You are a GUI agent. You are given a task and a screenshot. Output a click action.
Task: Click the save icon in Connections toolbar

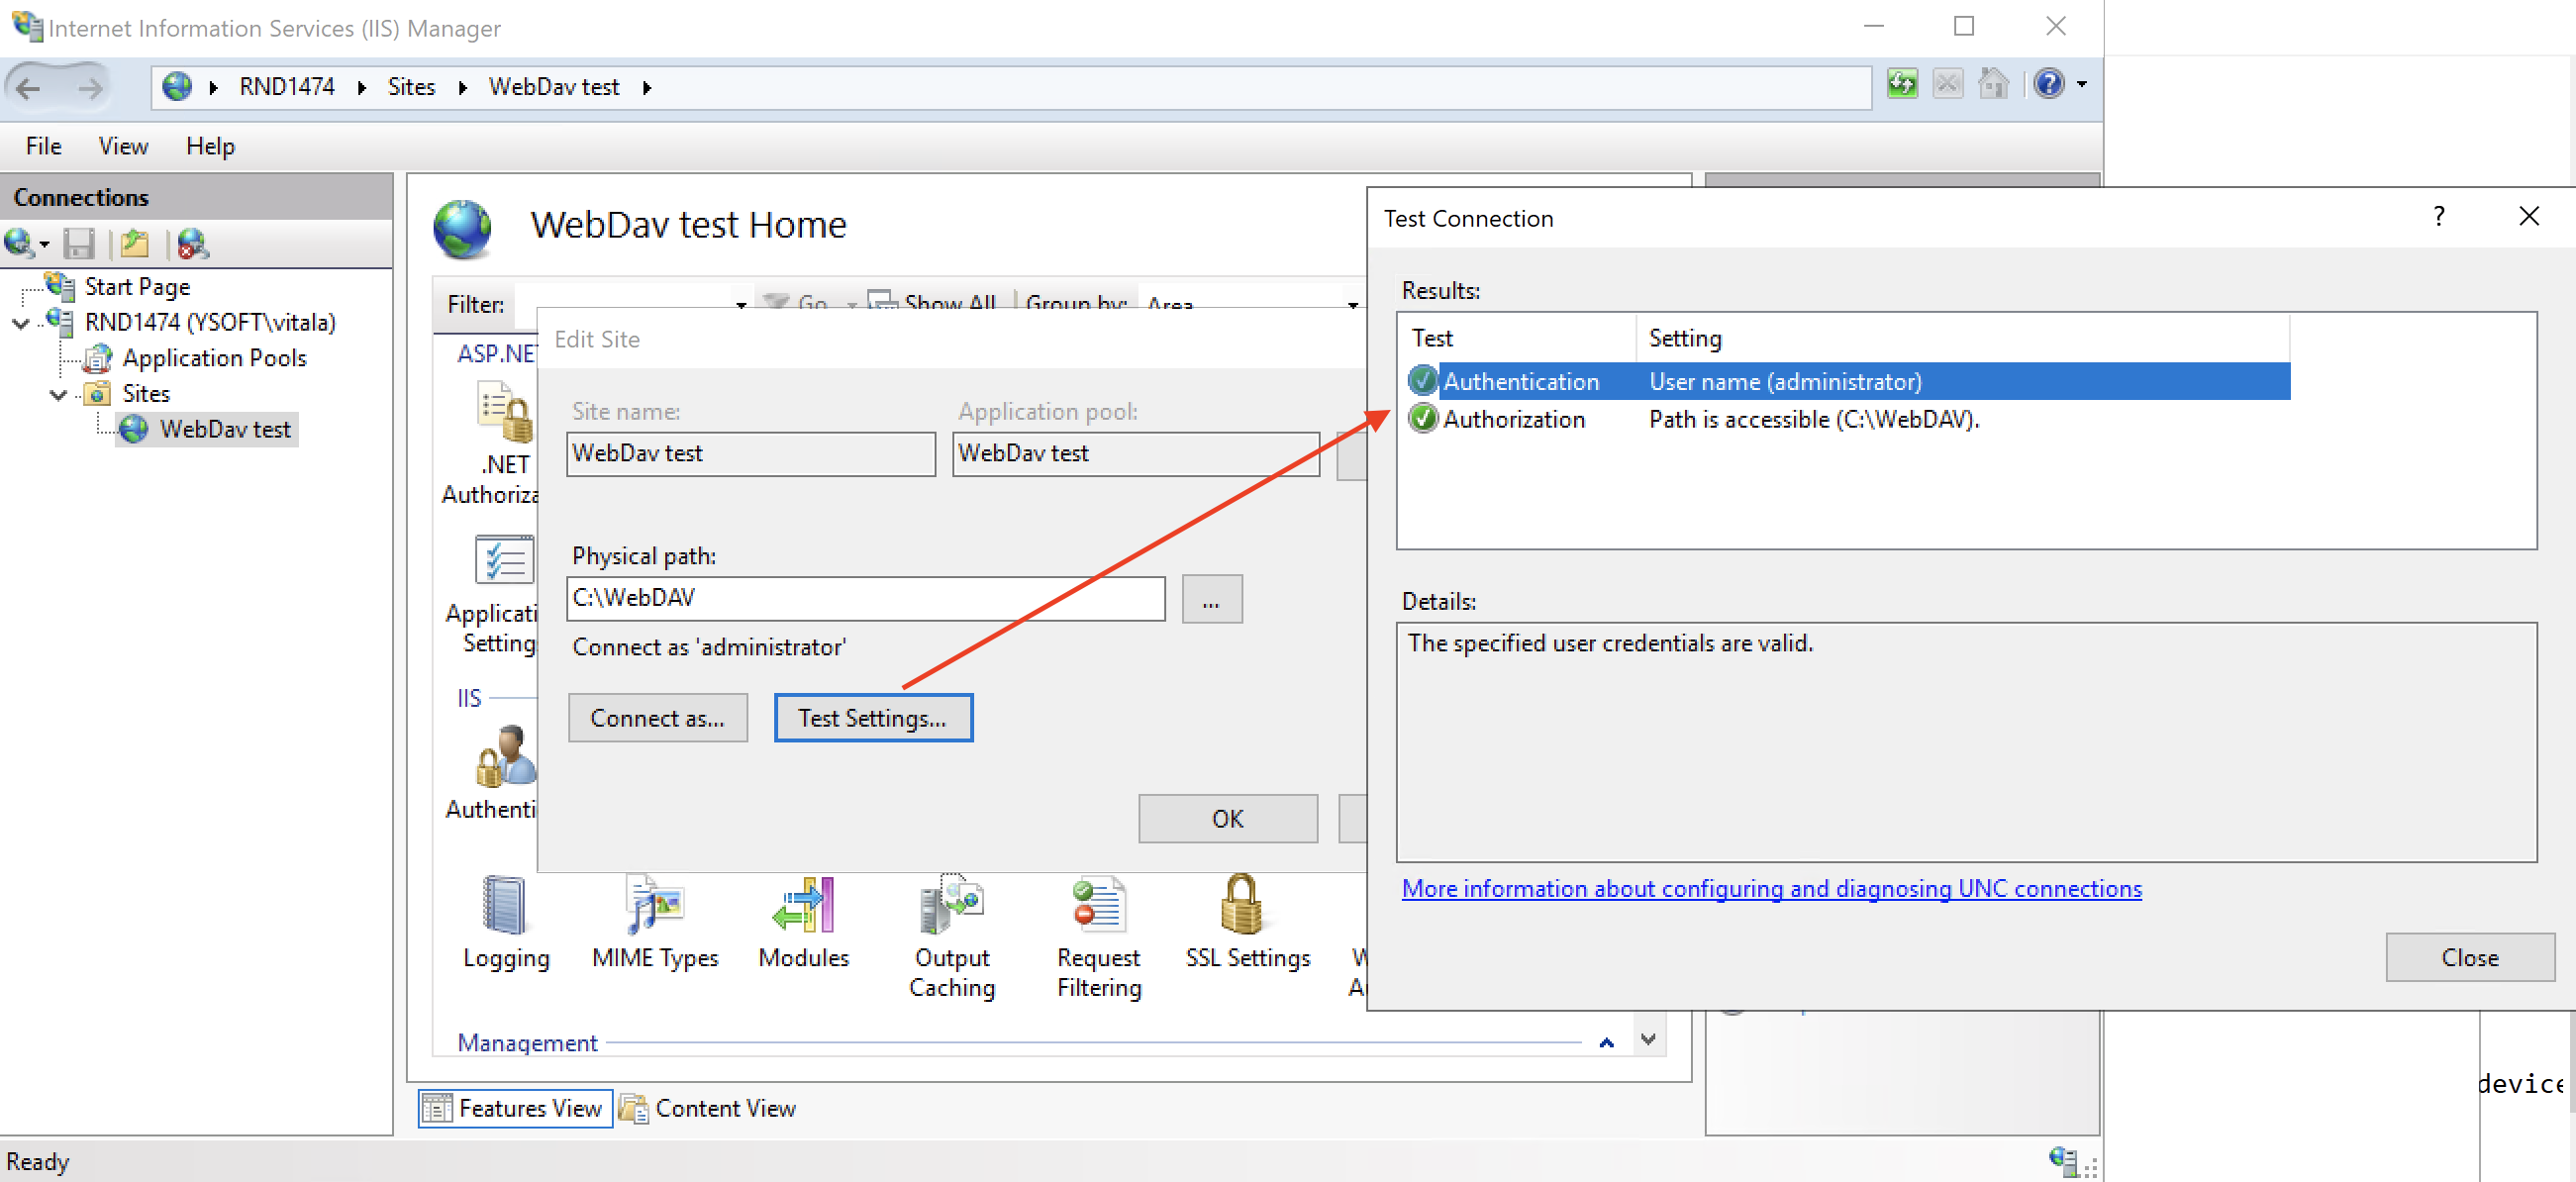coord(79,243)
